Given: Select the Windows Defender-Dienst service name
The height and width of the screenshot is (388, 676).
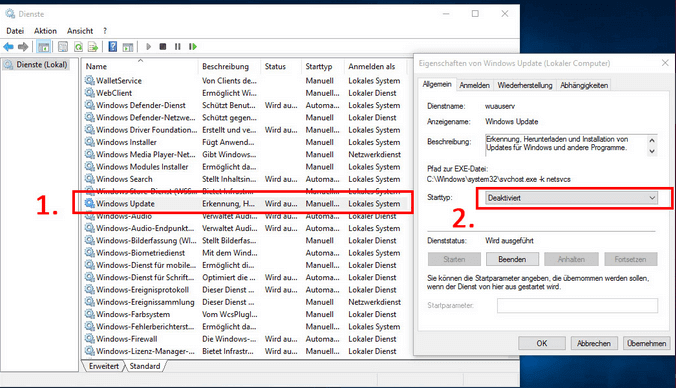Looking at the screenshot, I should click(141, 105).
